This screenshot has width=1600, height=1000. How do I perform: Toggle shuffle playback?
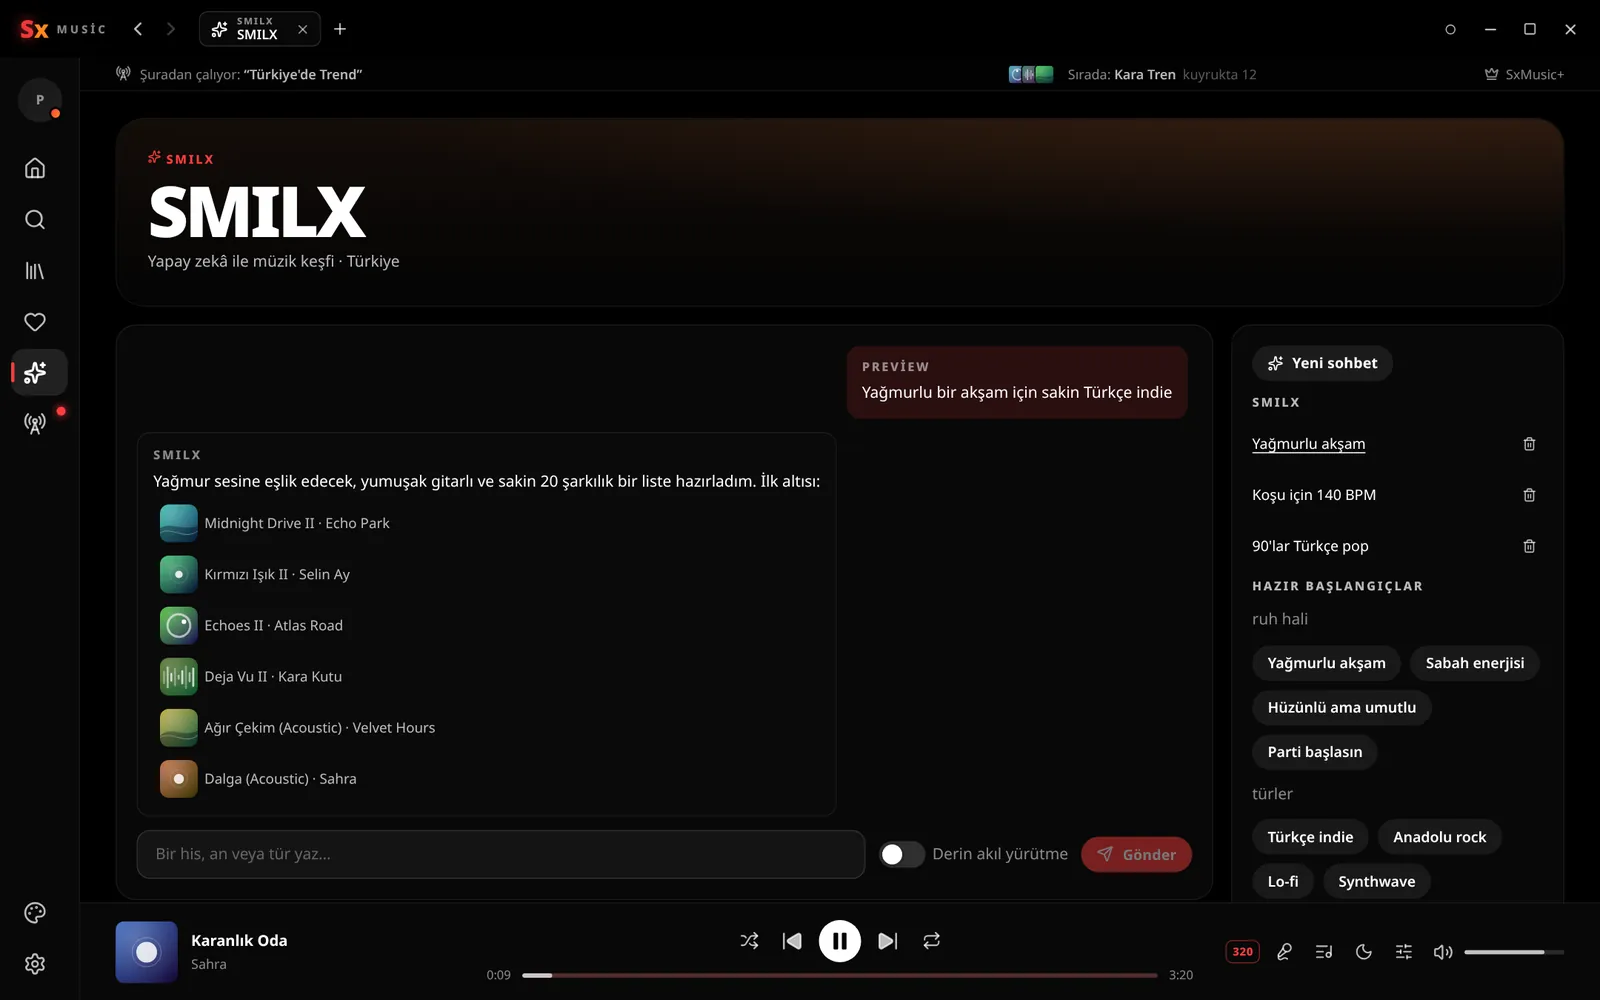click(749, 941)
